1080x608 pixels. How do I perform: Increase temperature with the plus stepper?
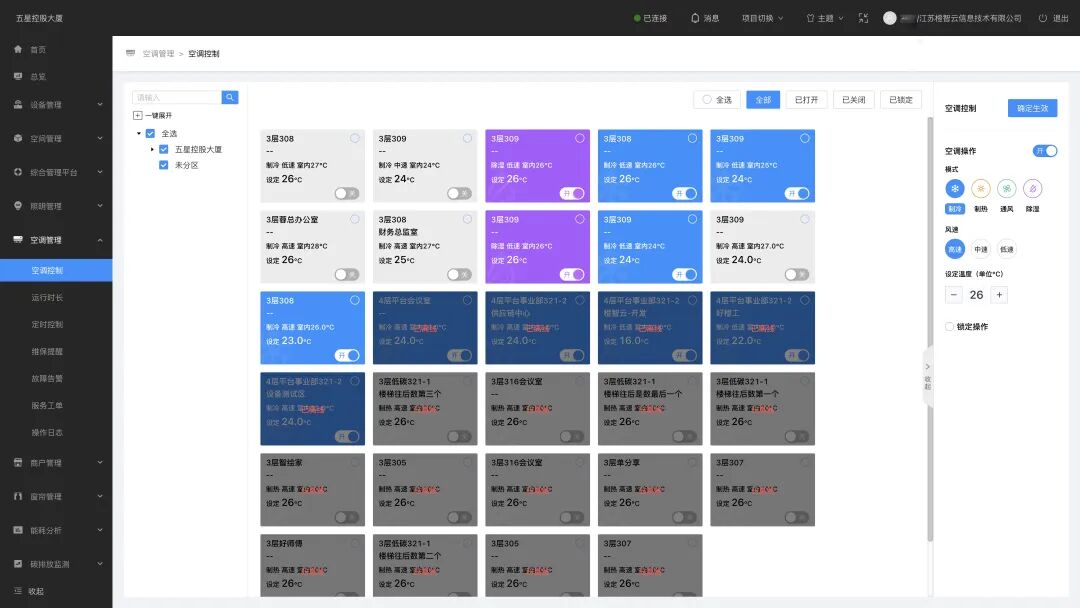coord(1000,294)
